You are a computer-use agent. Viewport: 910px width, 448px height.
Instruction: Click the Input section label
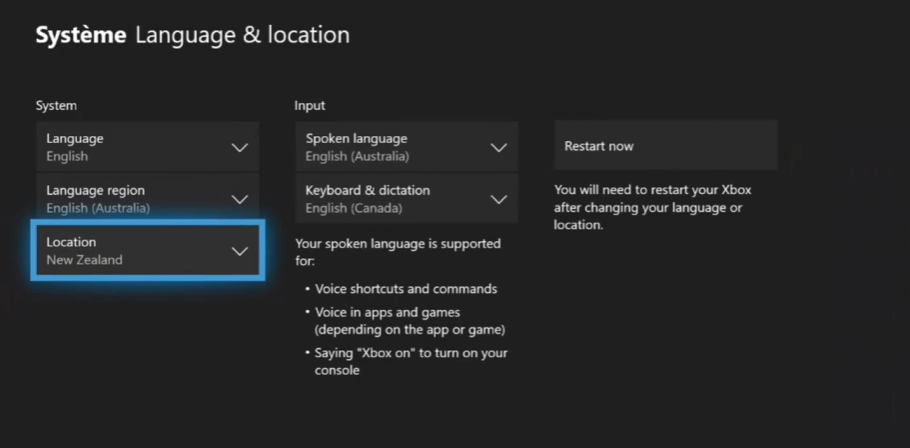tap(309, 105)
